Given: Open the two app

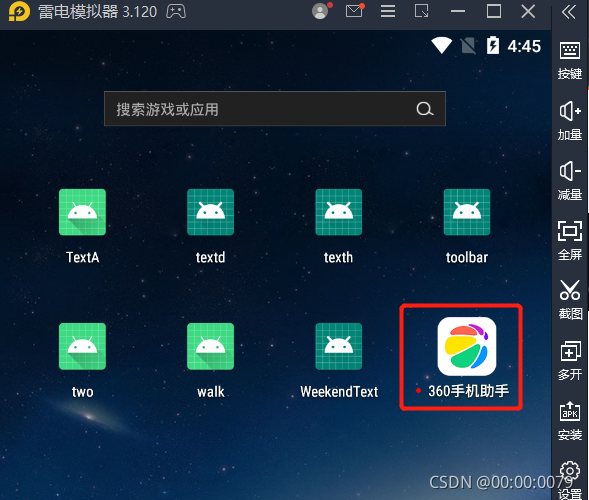Looking at the screenshot, I should [x=82, y=346].
